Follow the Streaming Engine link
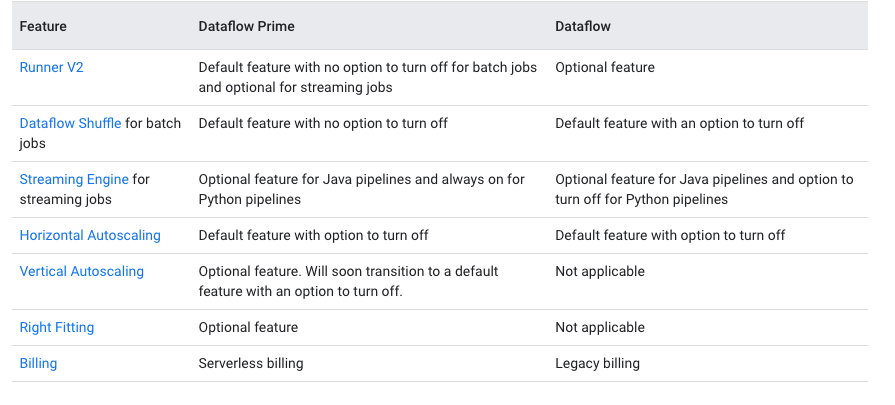This screenshot has height=405, width=895. [x=74, y=179]
